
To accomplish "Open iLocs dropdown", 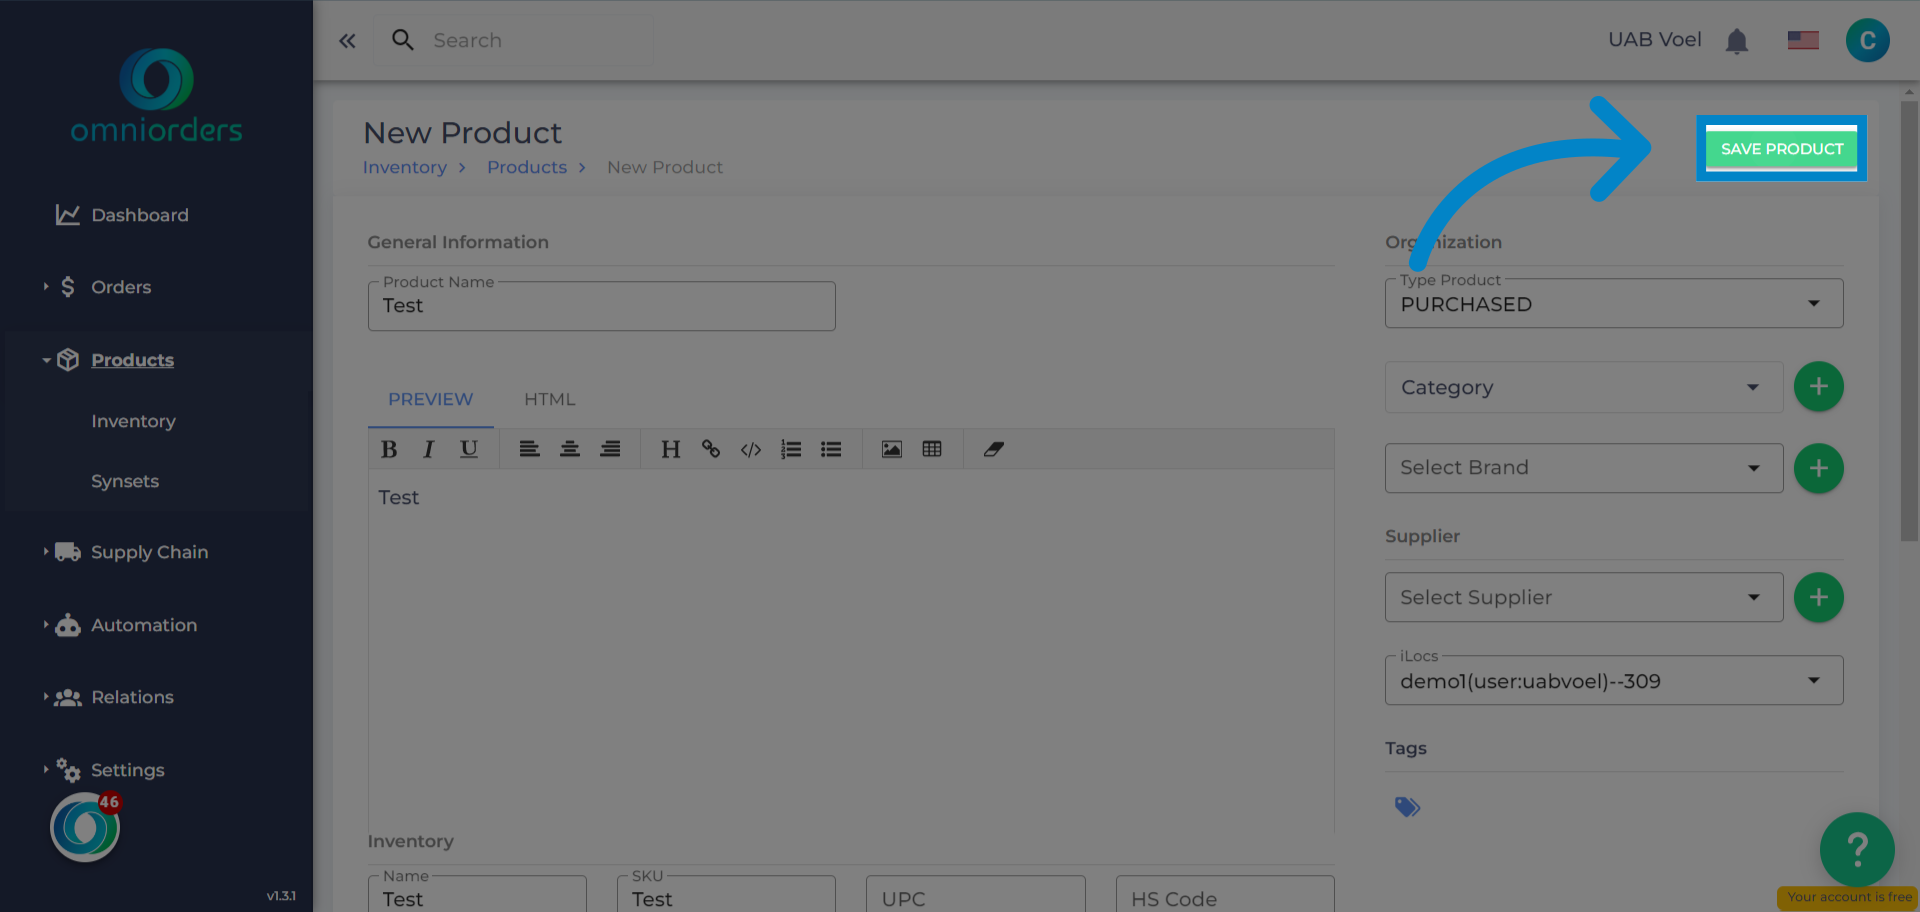I will (x=1614, y=681).
